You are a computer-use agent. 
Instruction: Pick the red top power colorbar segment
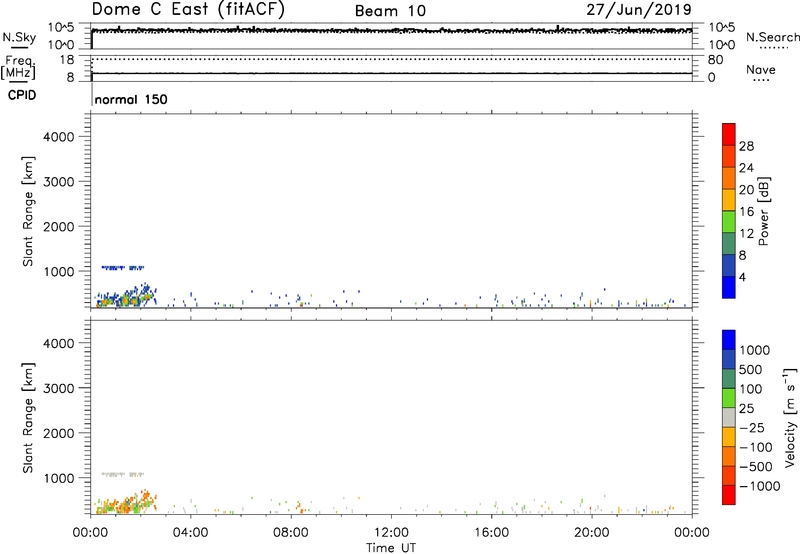(x=729, y=134)
